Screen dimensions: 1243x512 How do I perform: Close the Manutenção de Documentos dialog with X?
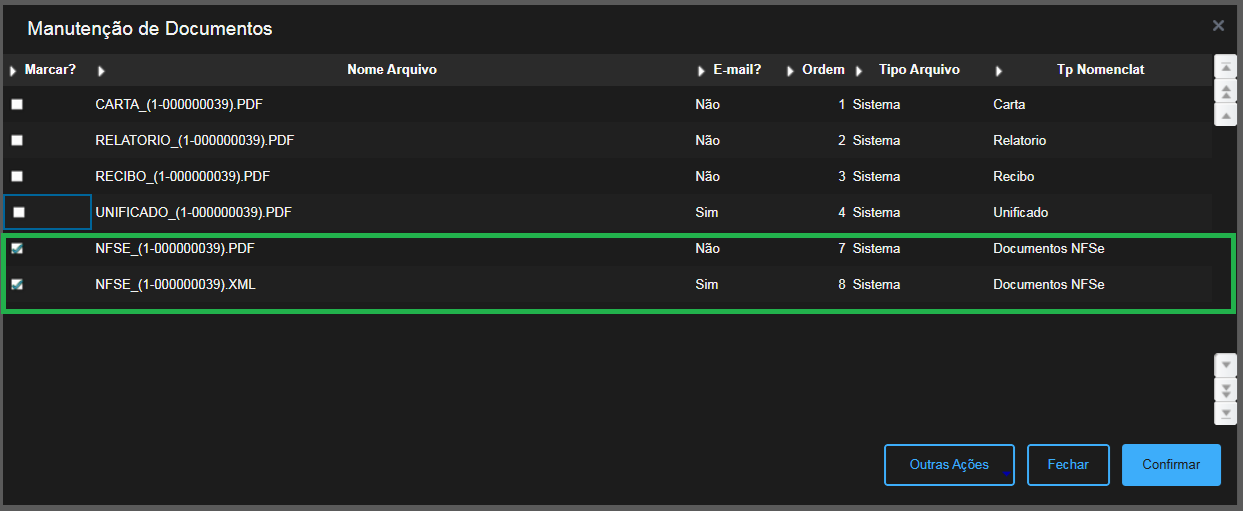(x=1218, y=26)
